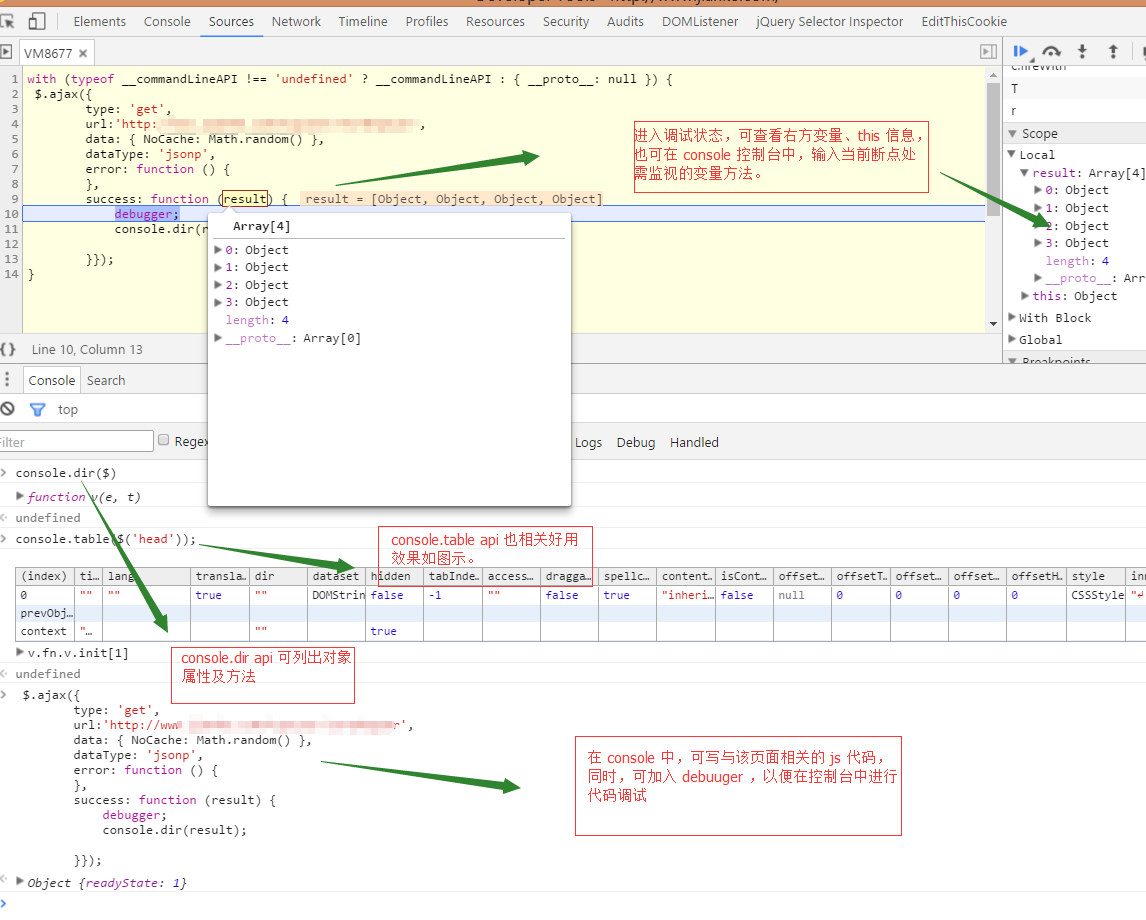This screenshot has height=920, width=1146.
Task: Toggle console filter funnel icon
Action: (x=37, y=409)
